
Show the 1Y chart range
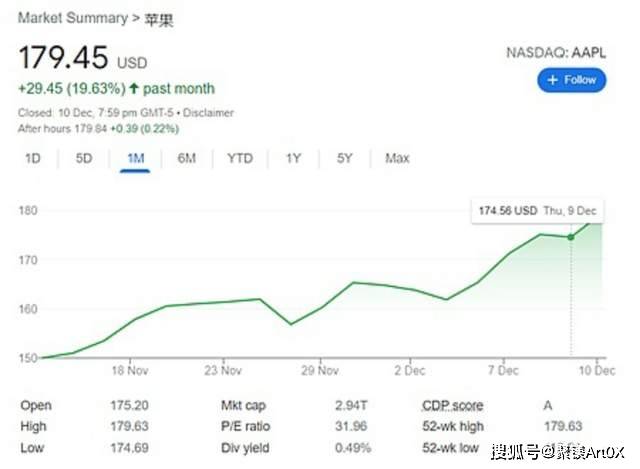click(x=293, y=158)
